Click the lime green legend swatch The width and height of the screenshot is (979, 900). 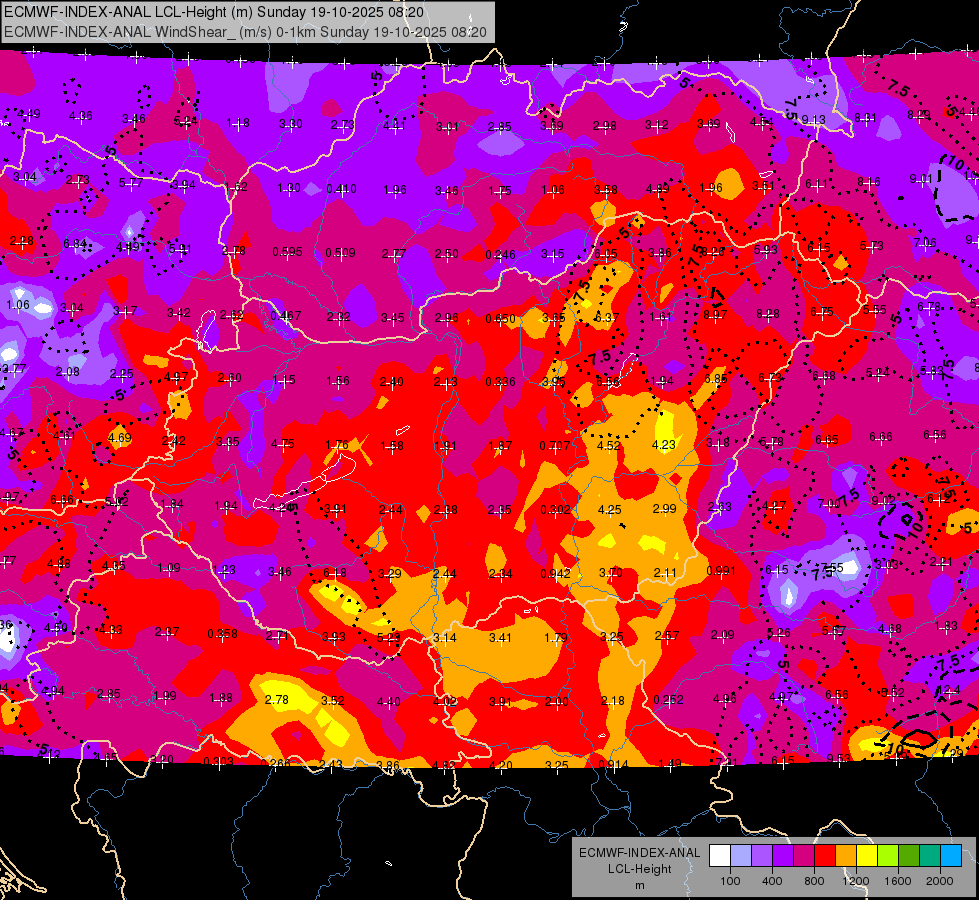point(888,856)
